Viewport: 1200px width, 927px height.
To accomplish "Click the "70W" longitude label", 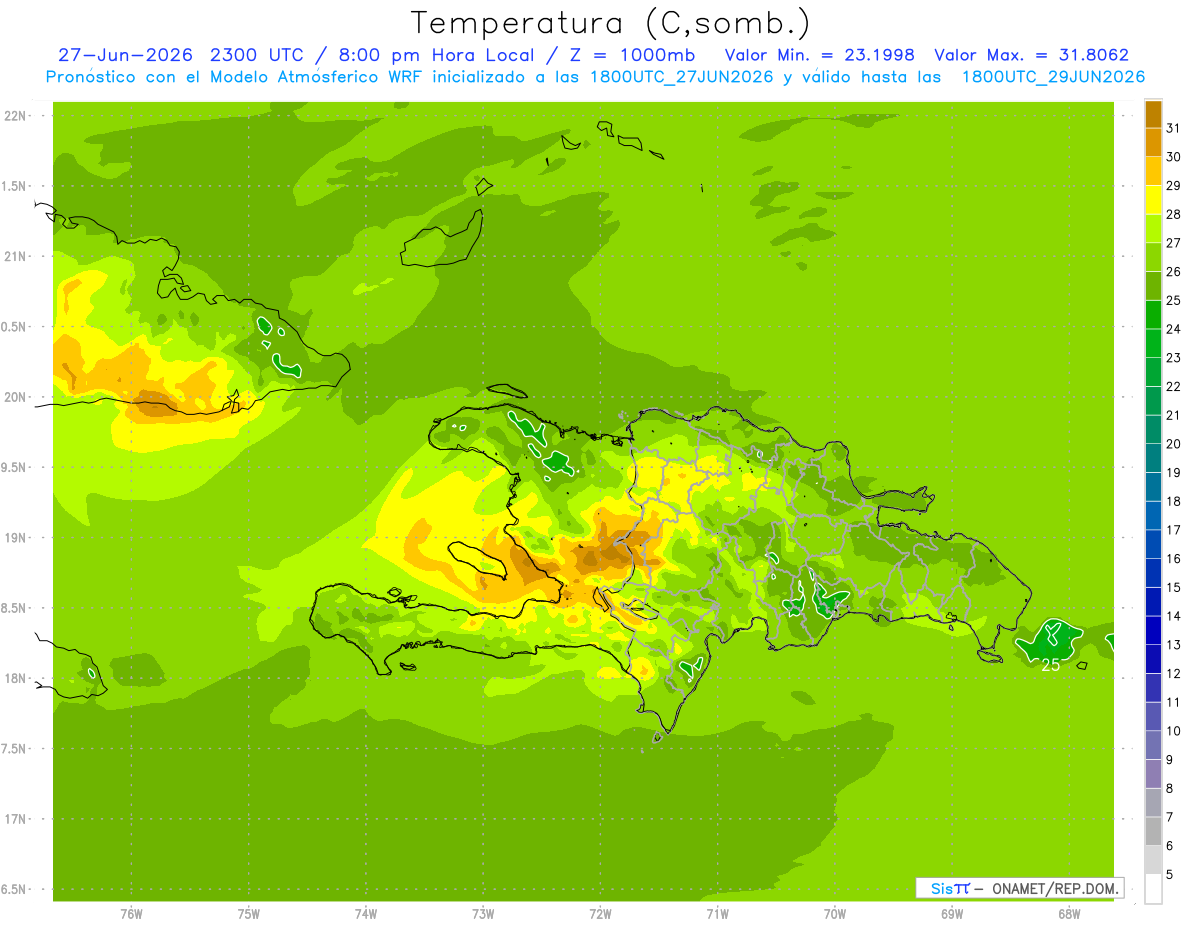I will [x=835, y=914].
